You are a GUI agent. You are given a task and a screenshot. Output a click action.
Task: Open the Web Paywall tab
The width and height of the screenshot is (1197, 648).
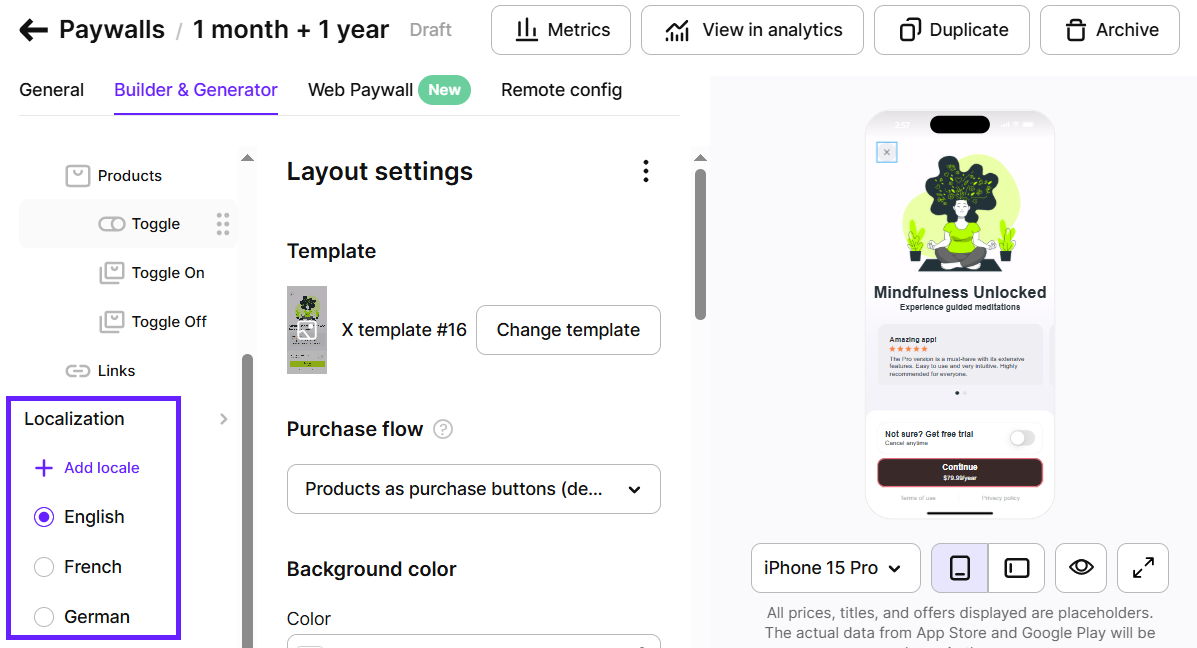coord(360,90)
